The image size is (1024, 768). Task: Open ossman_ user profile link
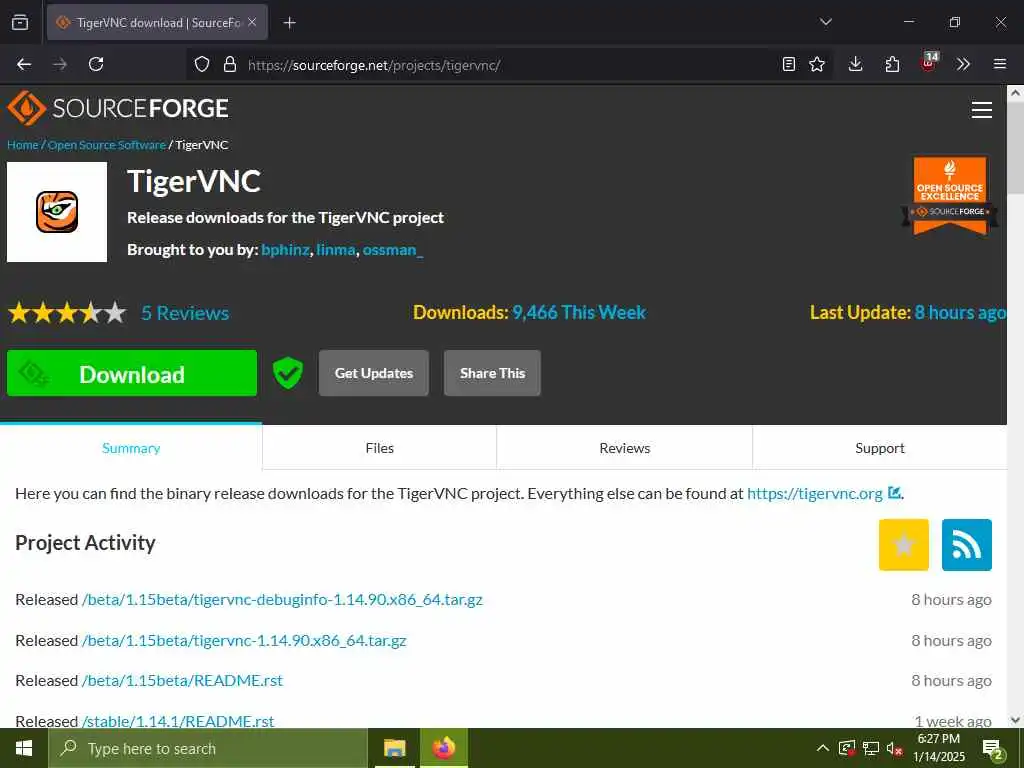[x=393, y=250]
